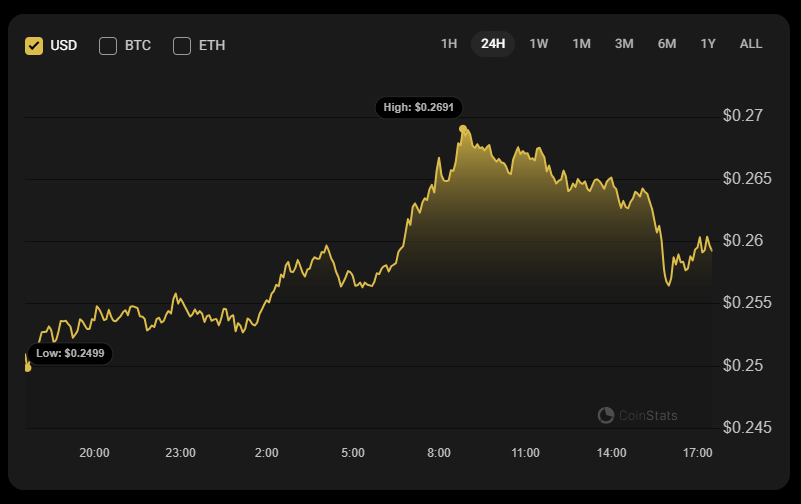This screenshot has width=801, height=504.
Task: Click the 5:00 time label
Action: pyautogui.click(x=353, y=453)
